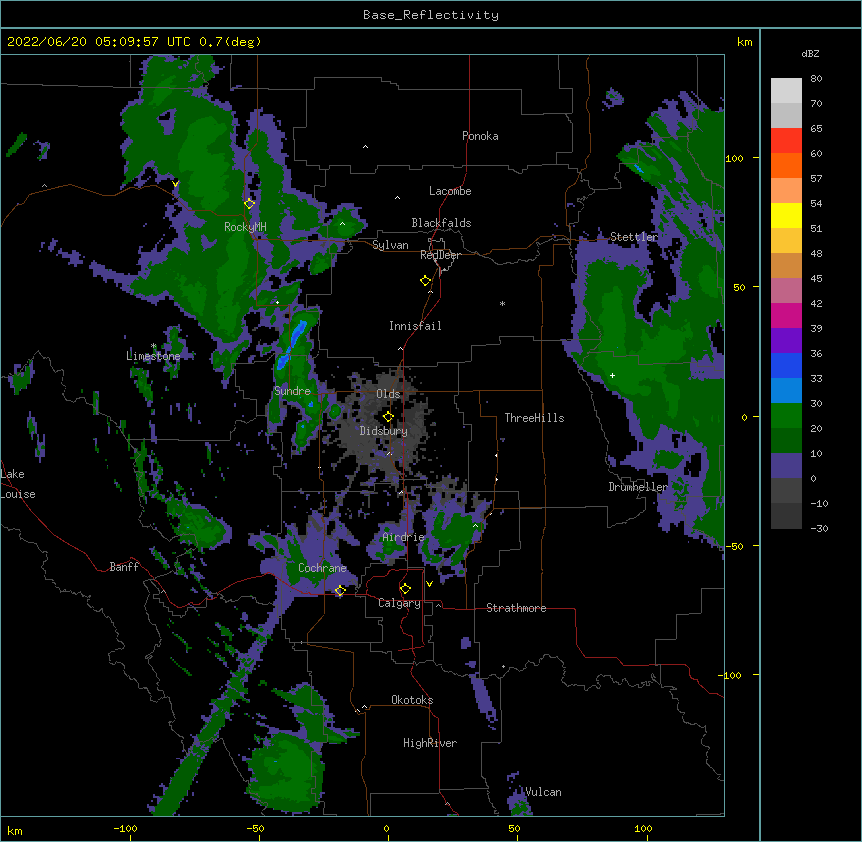Screen dimensions: 862x842
Task: Click the blue 36 dBZ legend swatch
Action: [786, 365]
